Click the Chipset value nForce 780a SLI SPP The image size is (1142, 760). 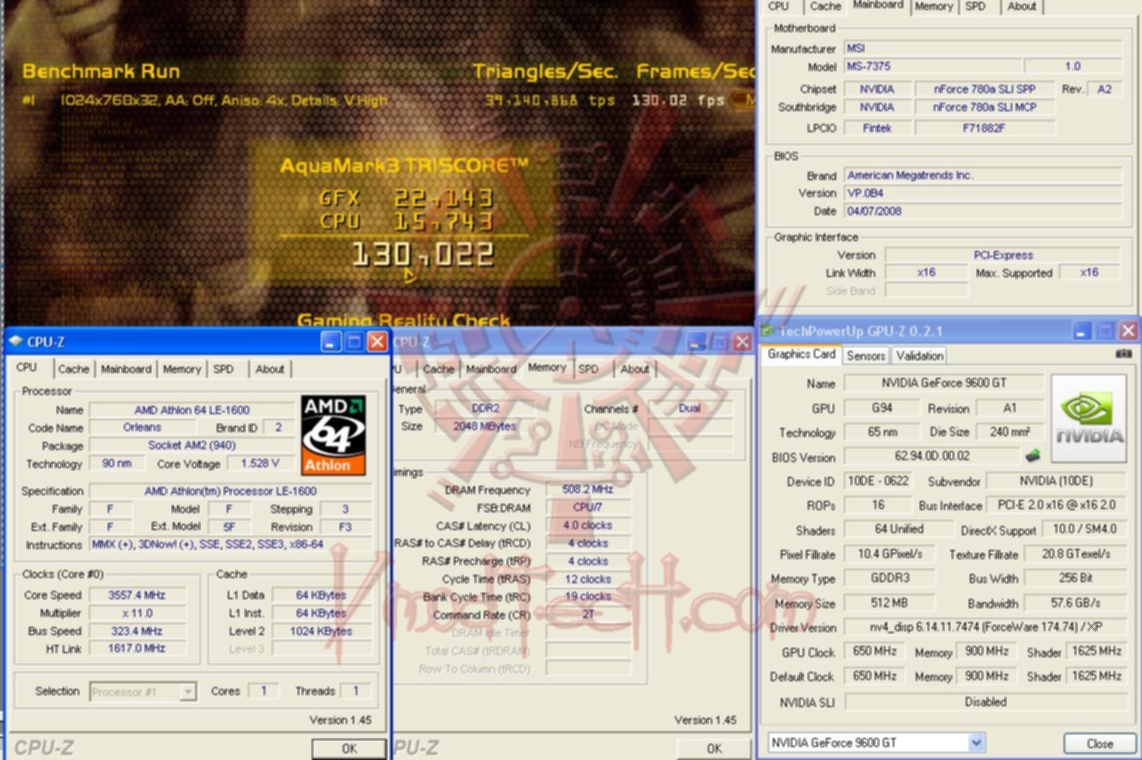click(x=984, y=89)
